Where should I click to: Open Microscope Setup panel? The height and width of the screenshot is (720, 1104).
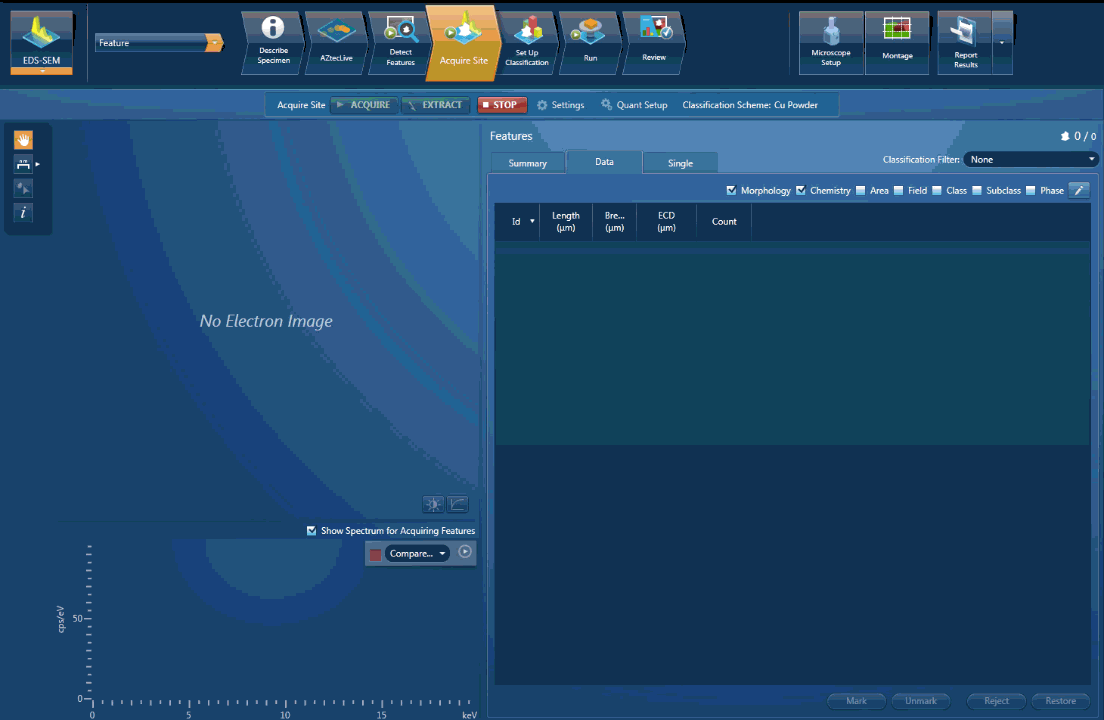tap(831, 43)
